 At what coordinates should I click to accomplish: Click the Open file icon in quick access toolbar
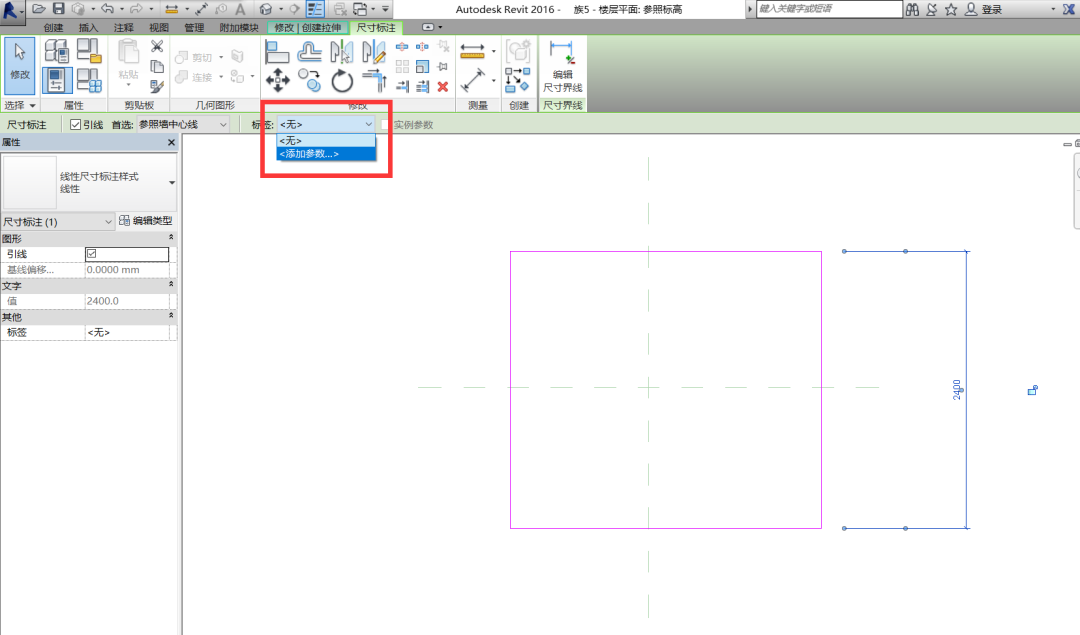pyautogui.click(x=39, y=9)
